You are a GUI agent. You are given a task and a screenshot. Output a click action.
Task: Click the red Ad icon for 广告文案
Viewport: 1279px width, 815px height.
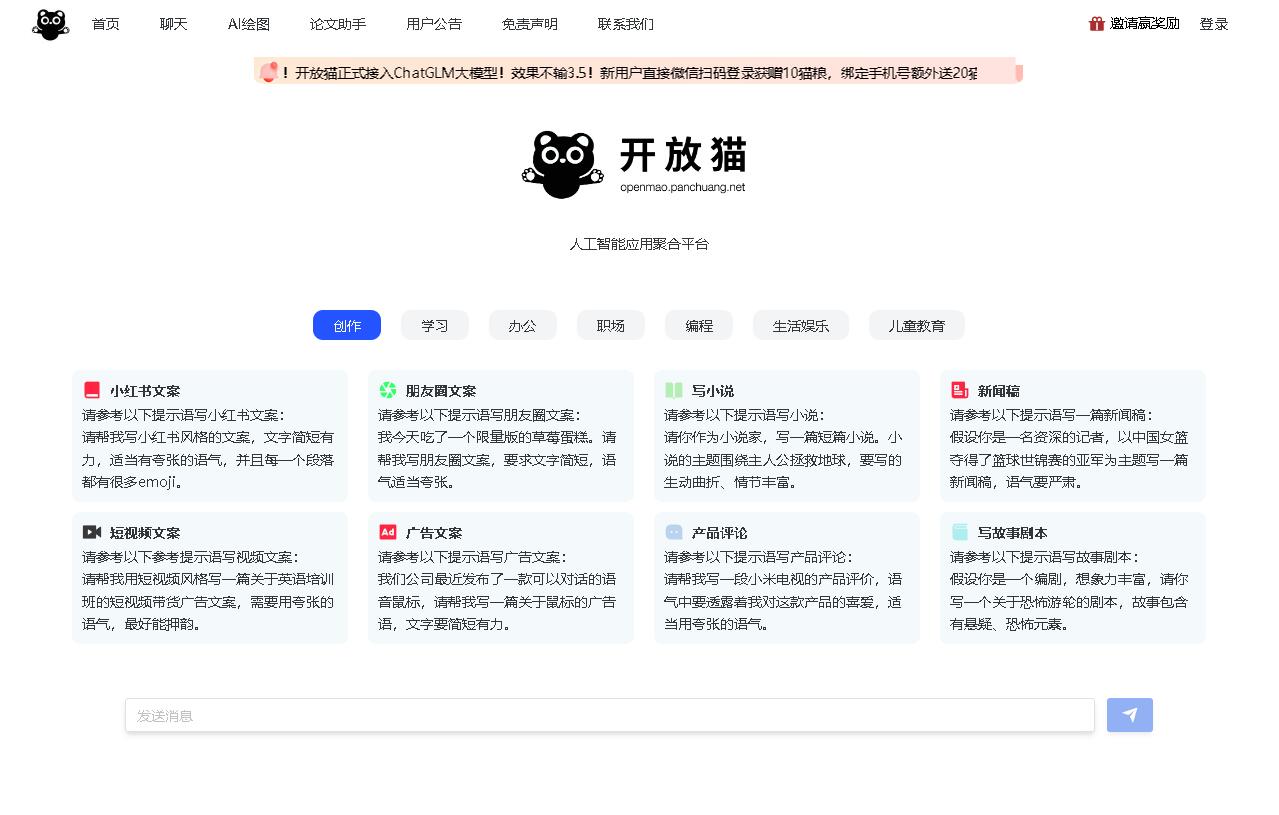388,532
